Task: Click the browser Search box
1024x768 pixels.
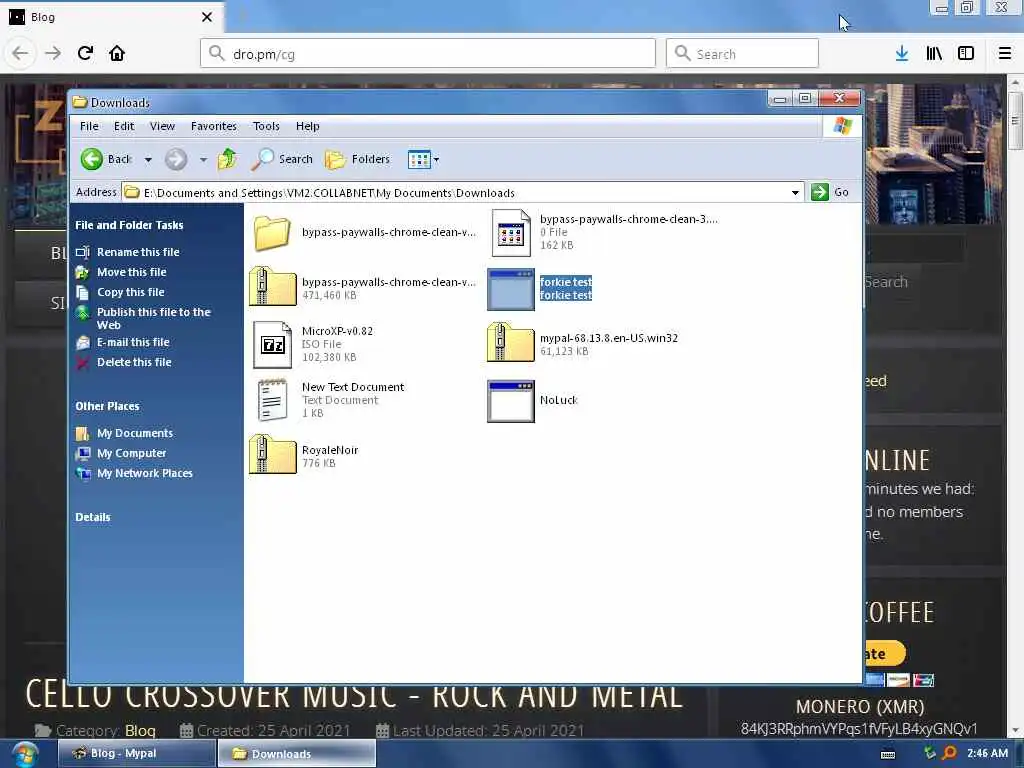Action: tap(743, 54)
